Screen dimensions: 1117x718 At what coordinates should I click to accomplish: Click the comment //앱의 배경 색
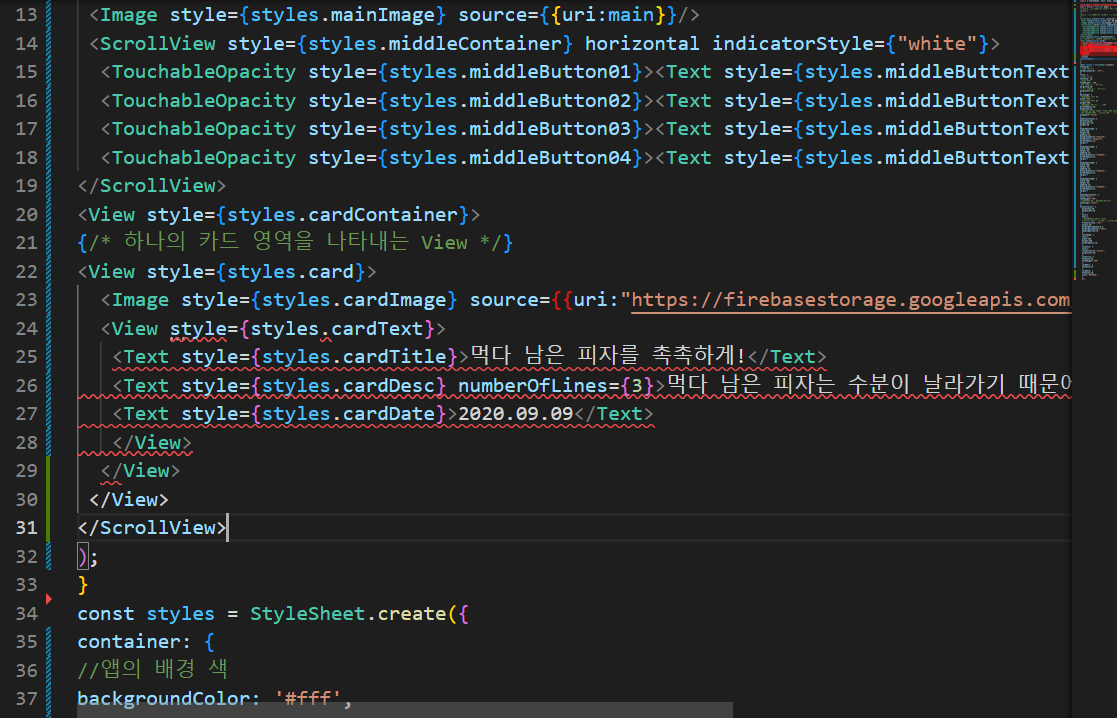point(152,669)
